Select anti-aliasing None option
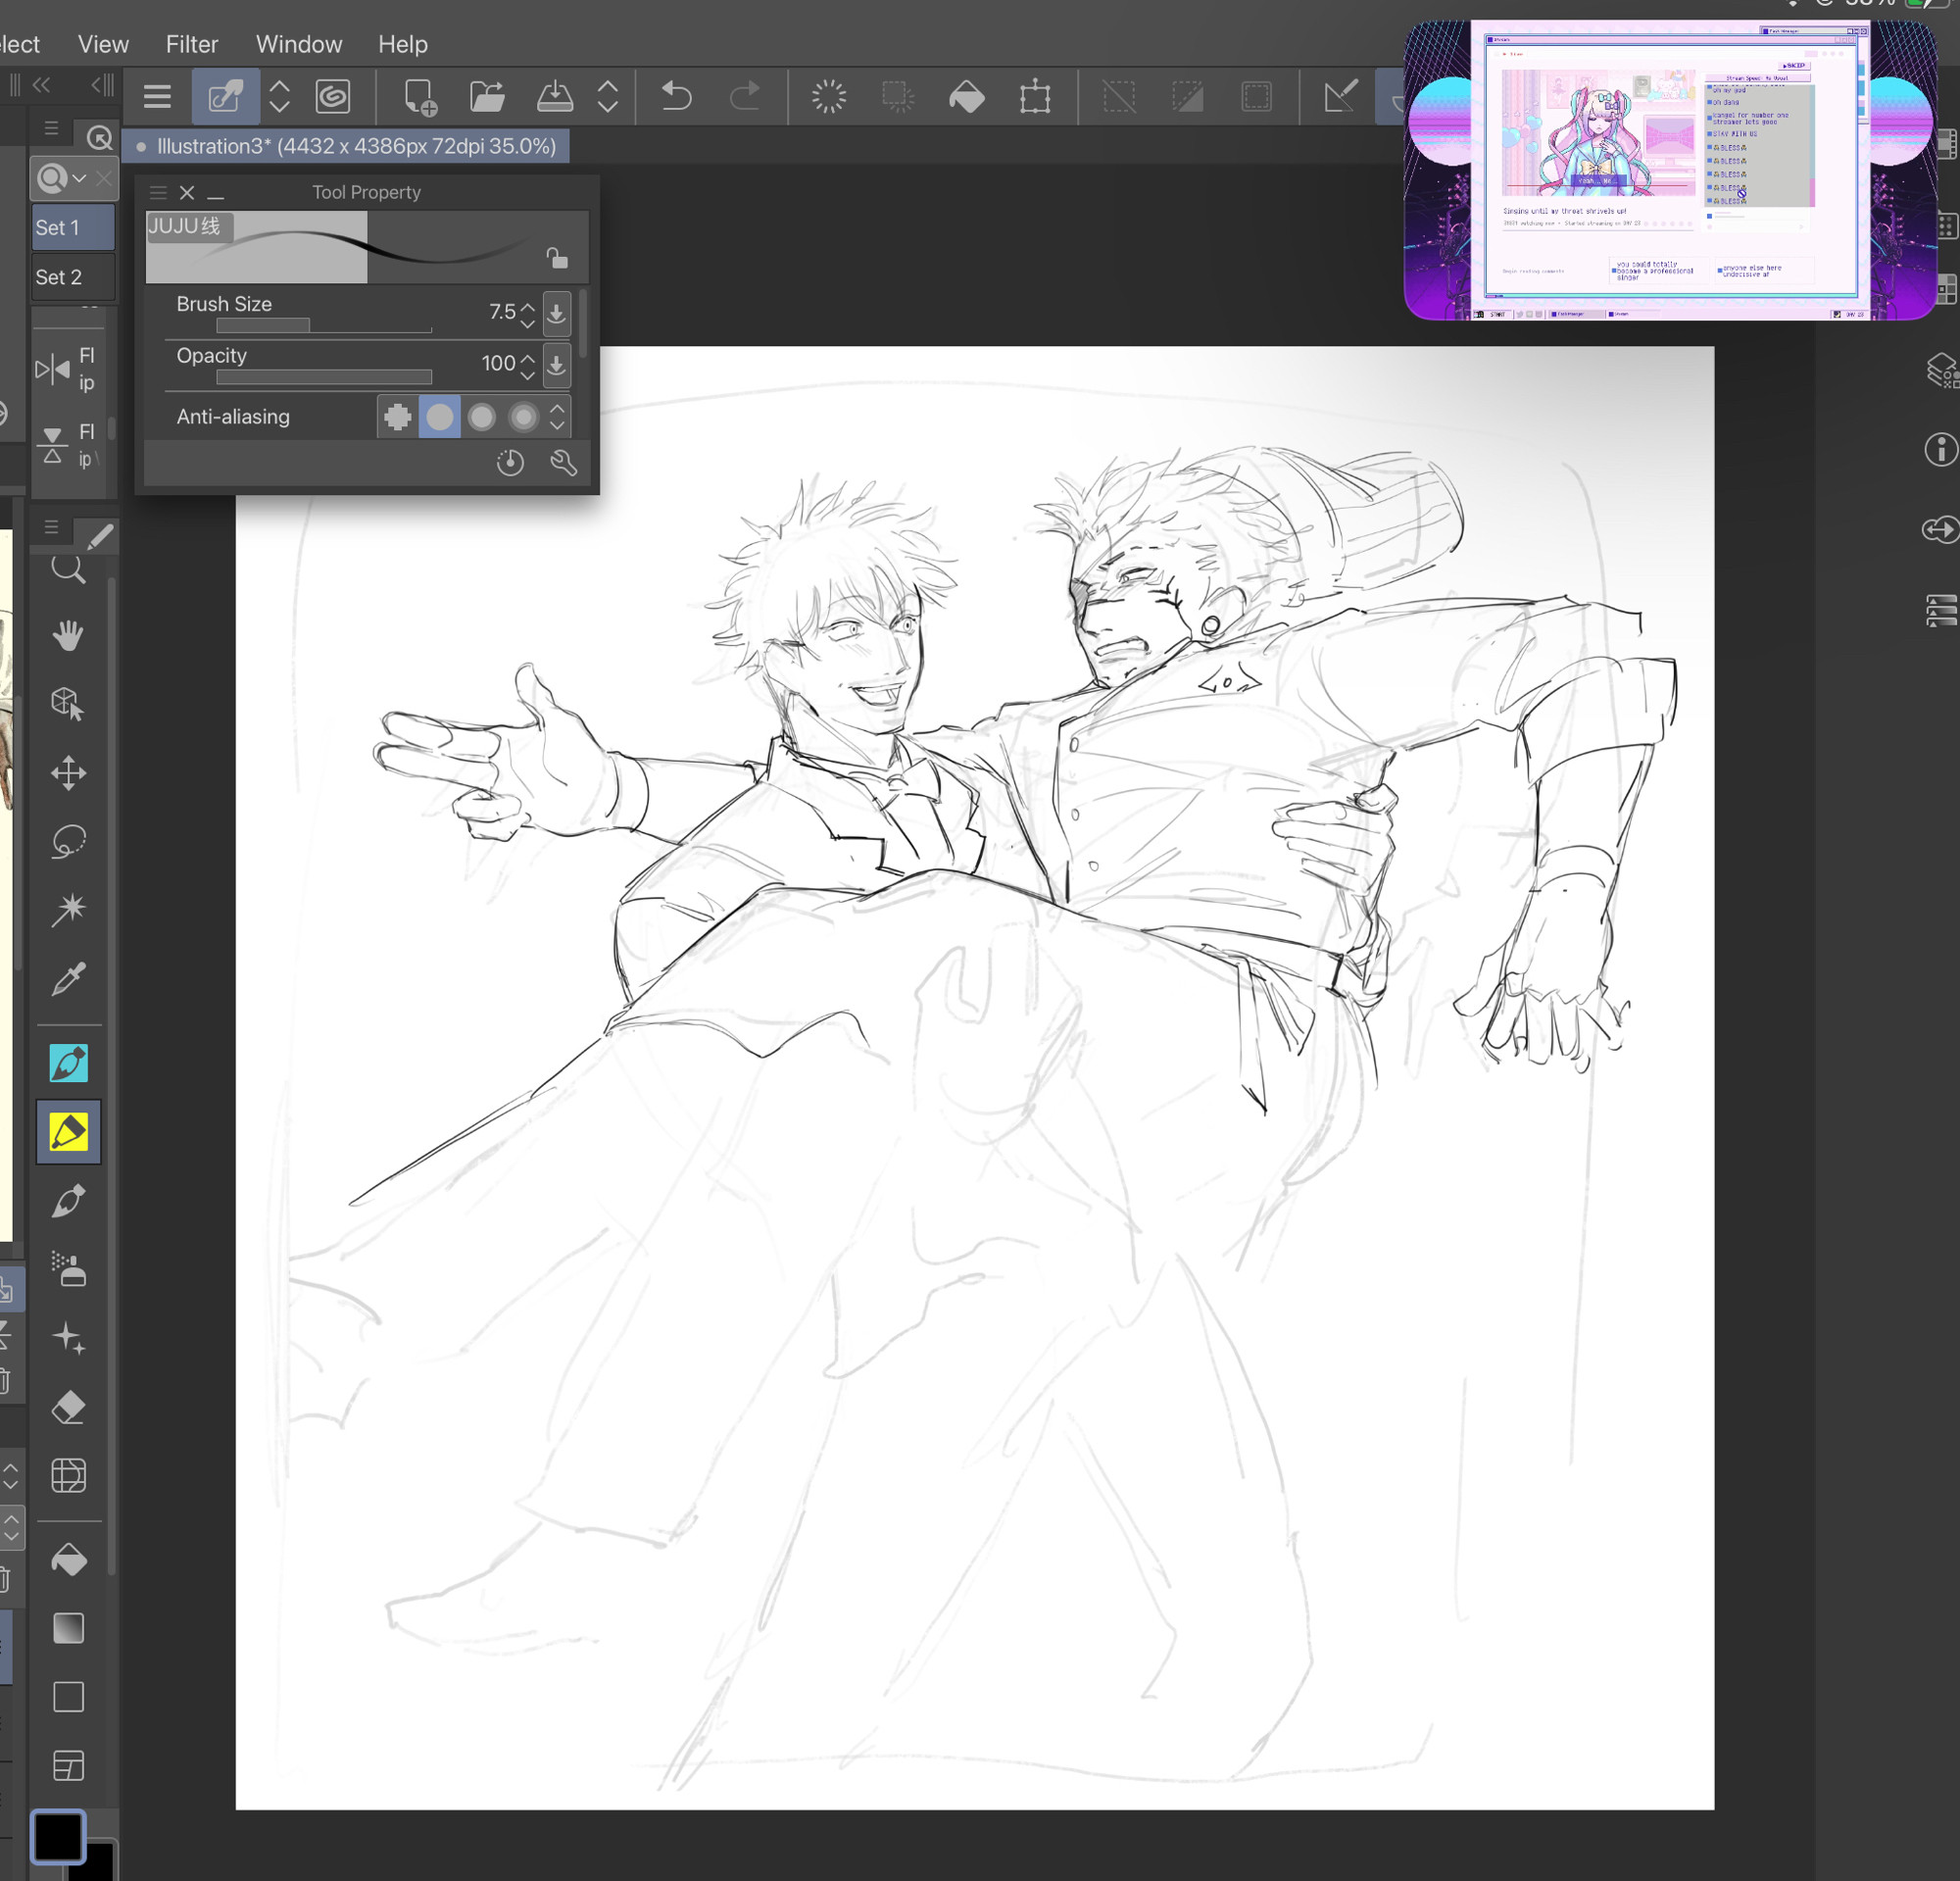Viewport: 1960px width, 1881px height. [x=397, y=417]
